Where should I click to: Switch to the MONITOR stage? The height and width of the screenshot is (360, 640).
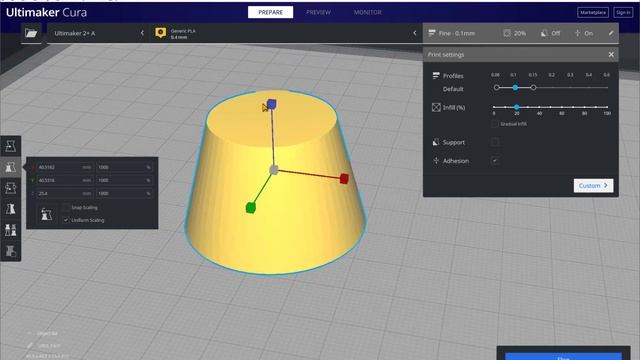[368, 12]
